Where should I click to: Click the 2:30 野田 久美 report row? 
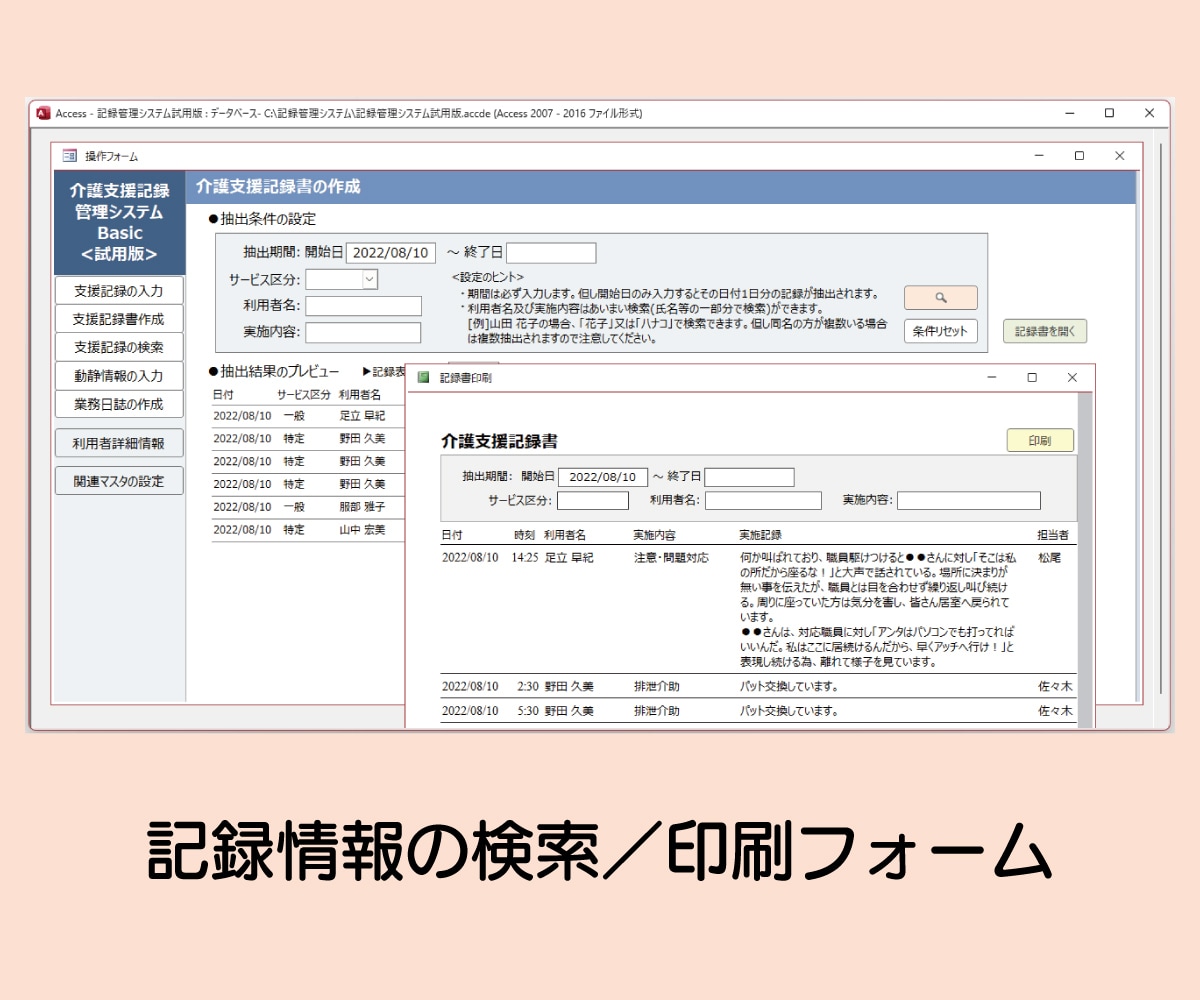pos(759,686)
